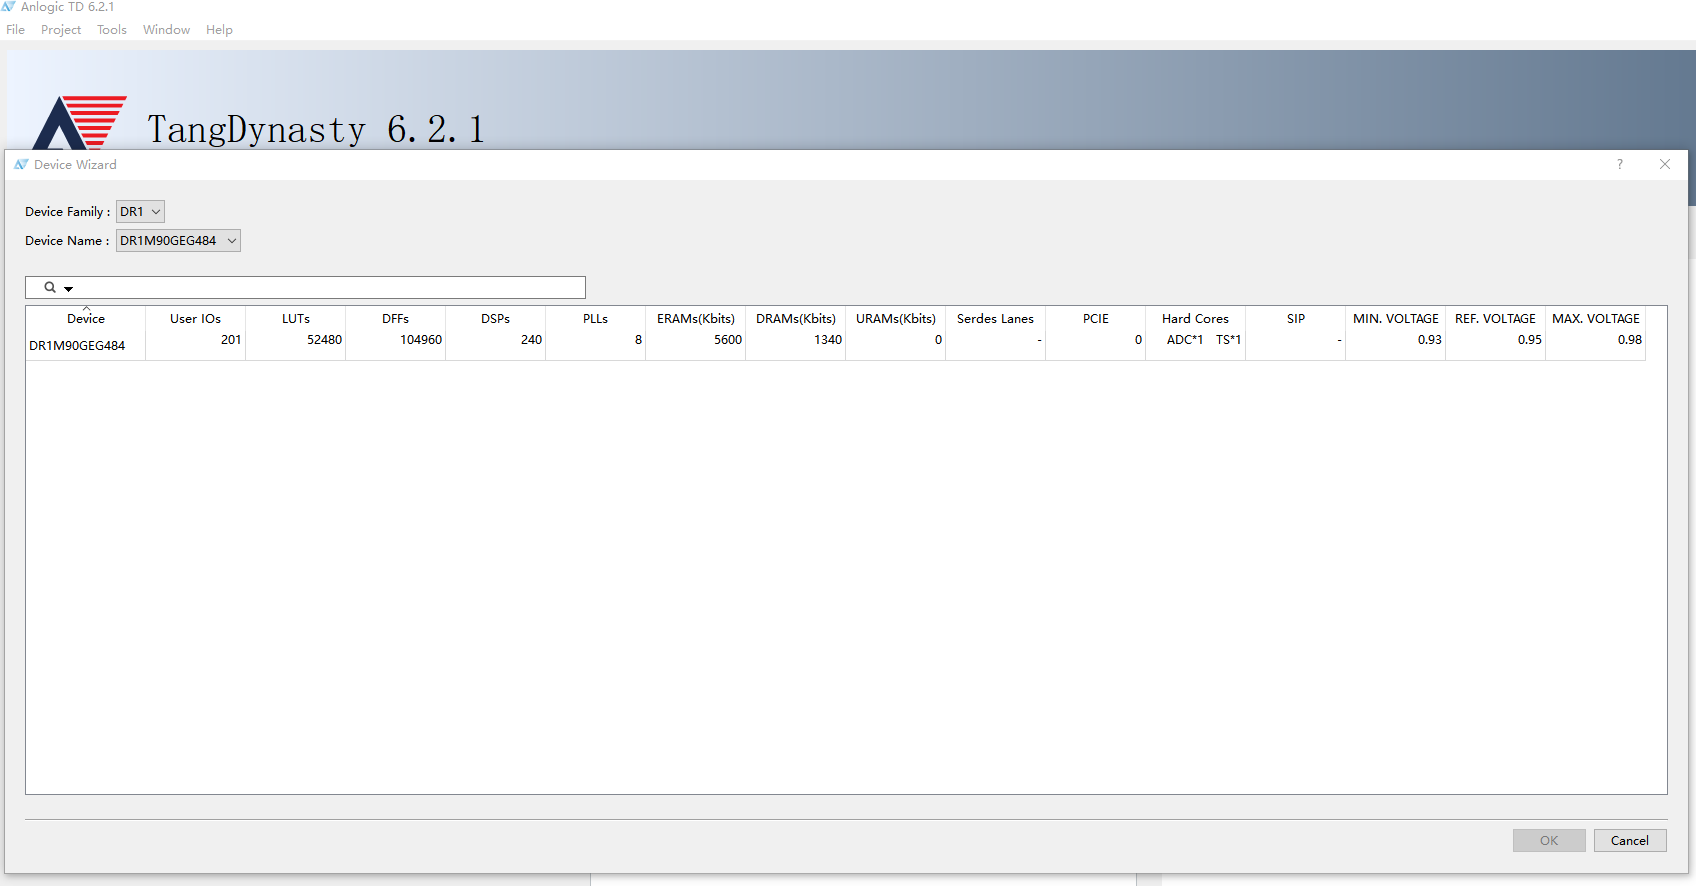The height and width of the screenshot is (886, 1696).
Task: Click the DRAMs(Kbits) column header
Action: pyautogui.click(x=796, y=319)
